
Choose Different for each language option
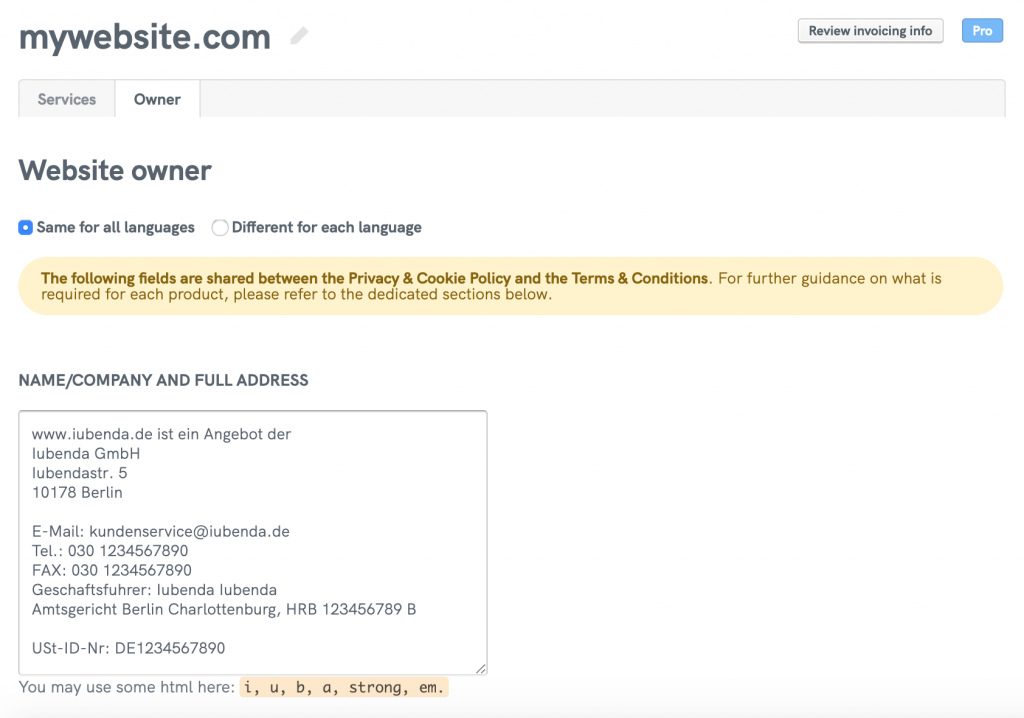220,228
